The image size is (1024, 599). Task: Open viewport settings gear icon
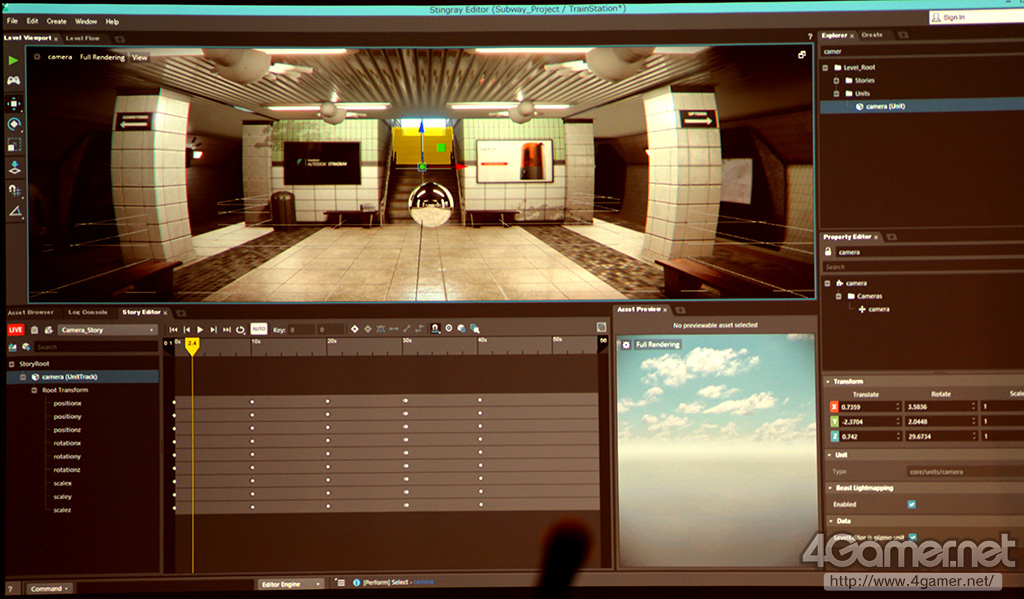tap(37, 57)
